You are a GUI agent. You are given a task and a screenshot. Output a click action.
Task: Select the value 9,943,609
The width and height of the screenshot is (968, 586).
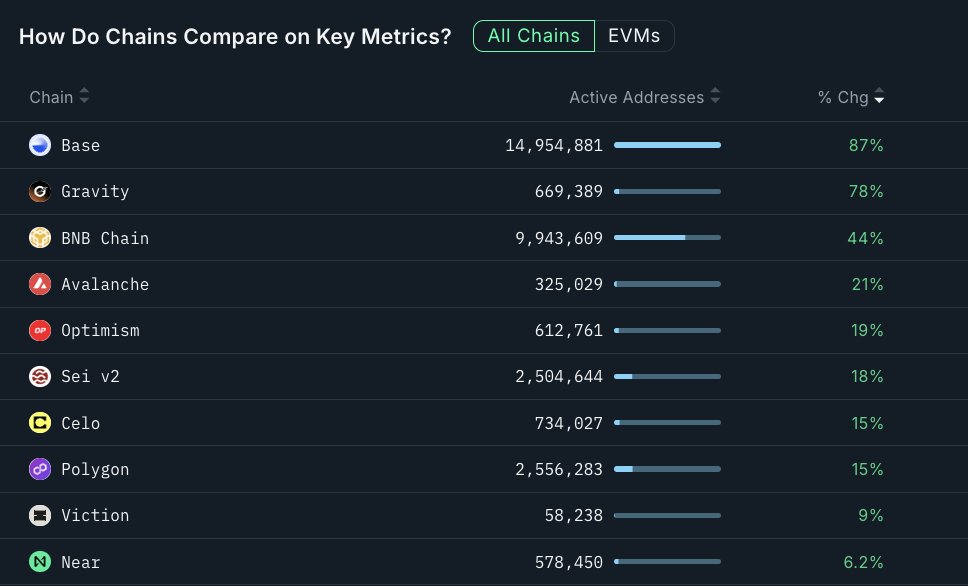click(x=559, y=238)
